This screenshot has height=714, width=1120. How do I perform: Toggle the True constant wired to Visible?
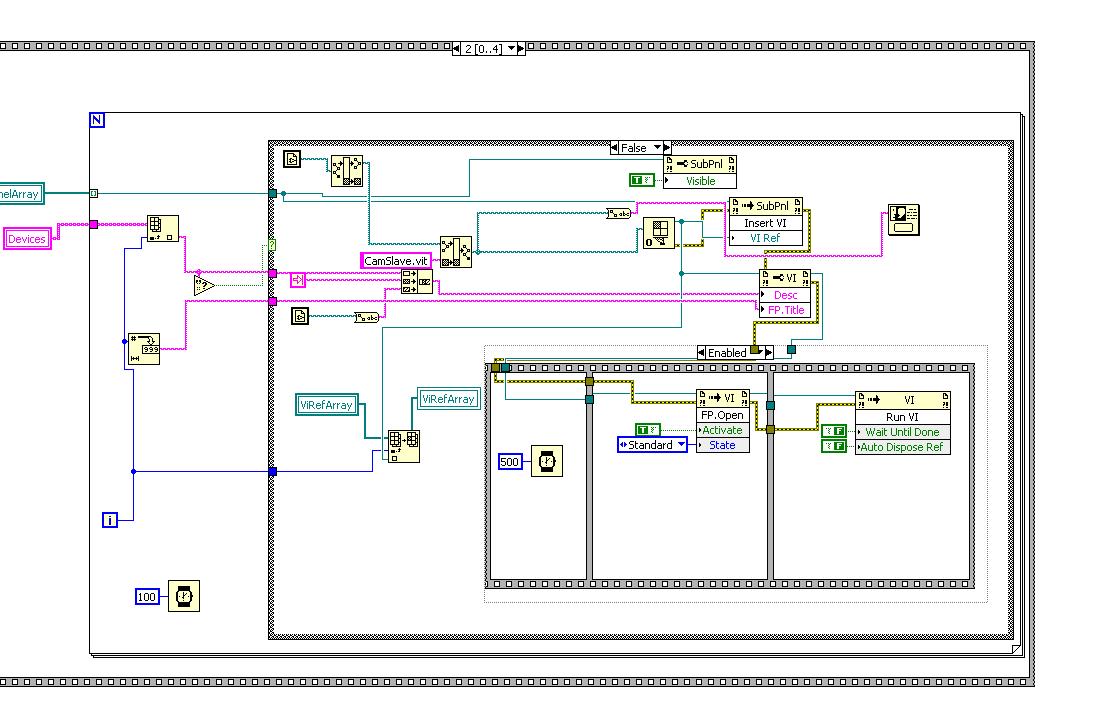coord(641,180)
